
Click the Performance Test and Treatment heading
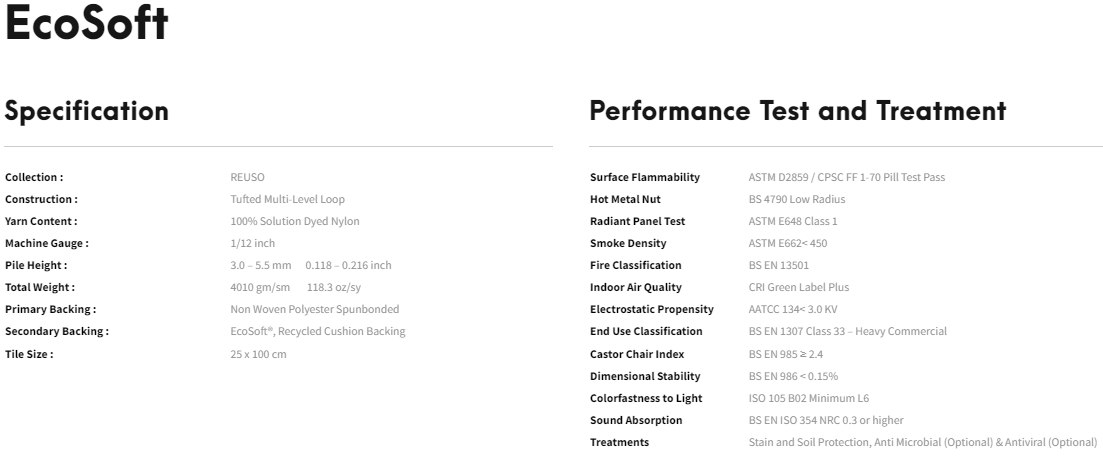(x=797, y=111)
